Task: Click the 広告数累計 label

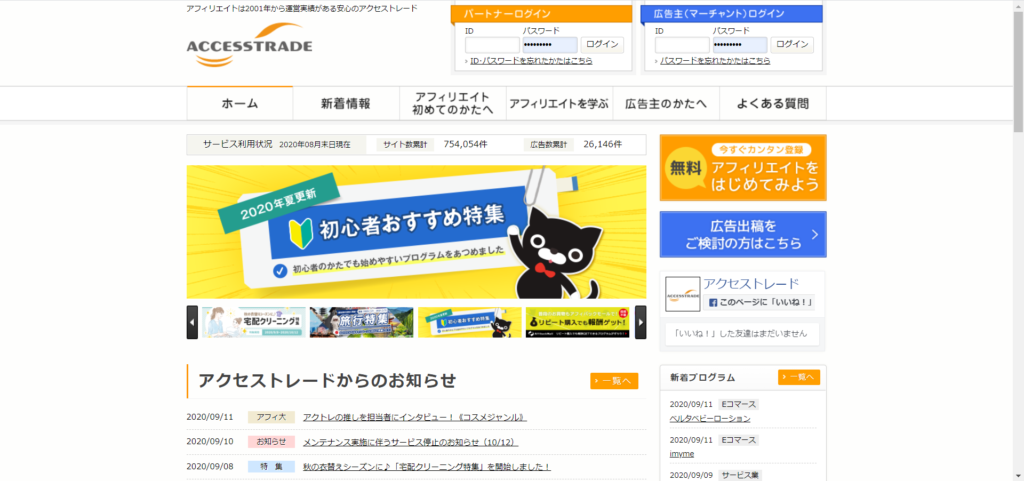Action: pos(549,144)
